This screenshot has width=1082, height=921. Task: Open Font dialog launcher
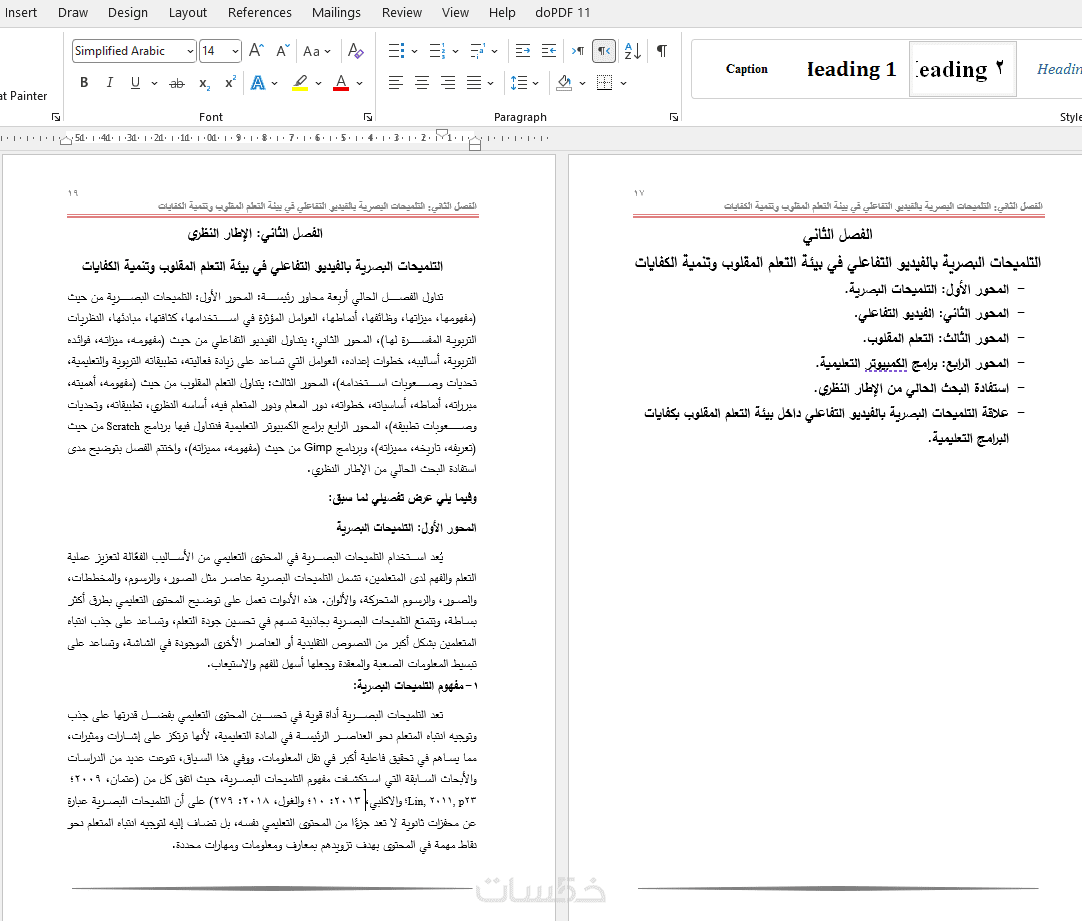click(x=368, y=117)
